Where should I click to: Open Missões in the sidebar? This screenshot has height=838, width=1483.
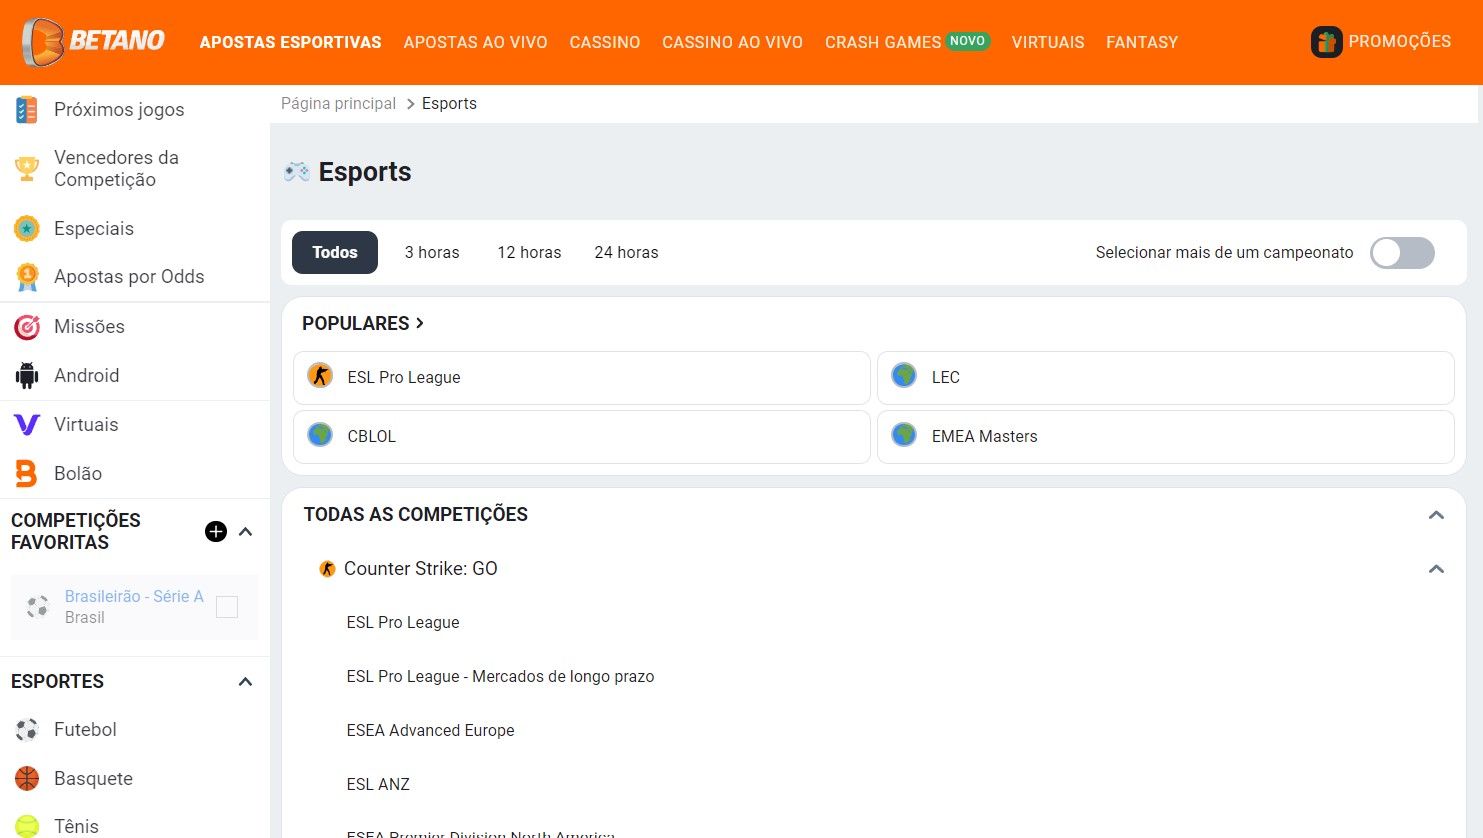[89, 327]
